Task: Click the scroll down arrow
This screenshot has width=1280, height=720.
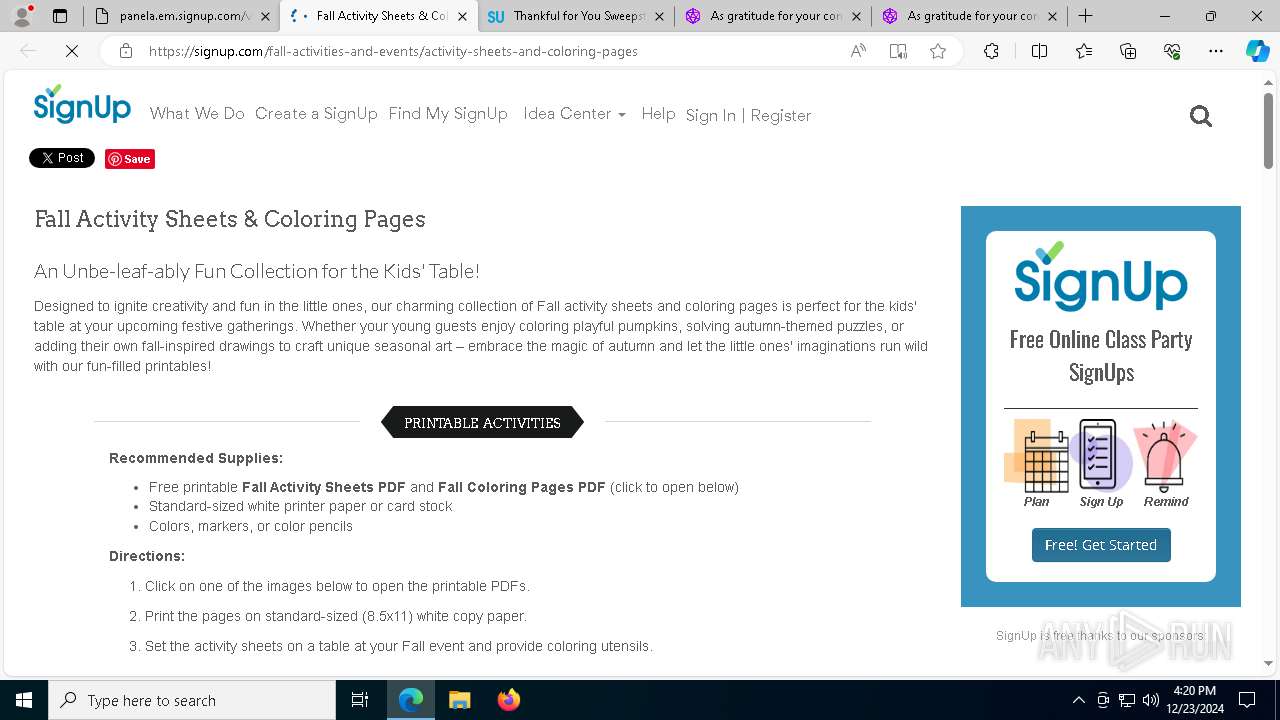Action: coord(1268,663)
